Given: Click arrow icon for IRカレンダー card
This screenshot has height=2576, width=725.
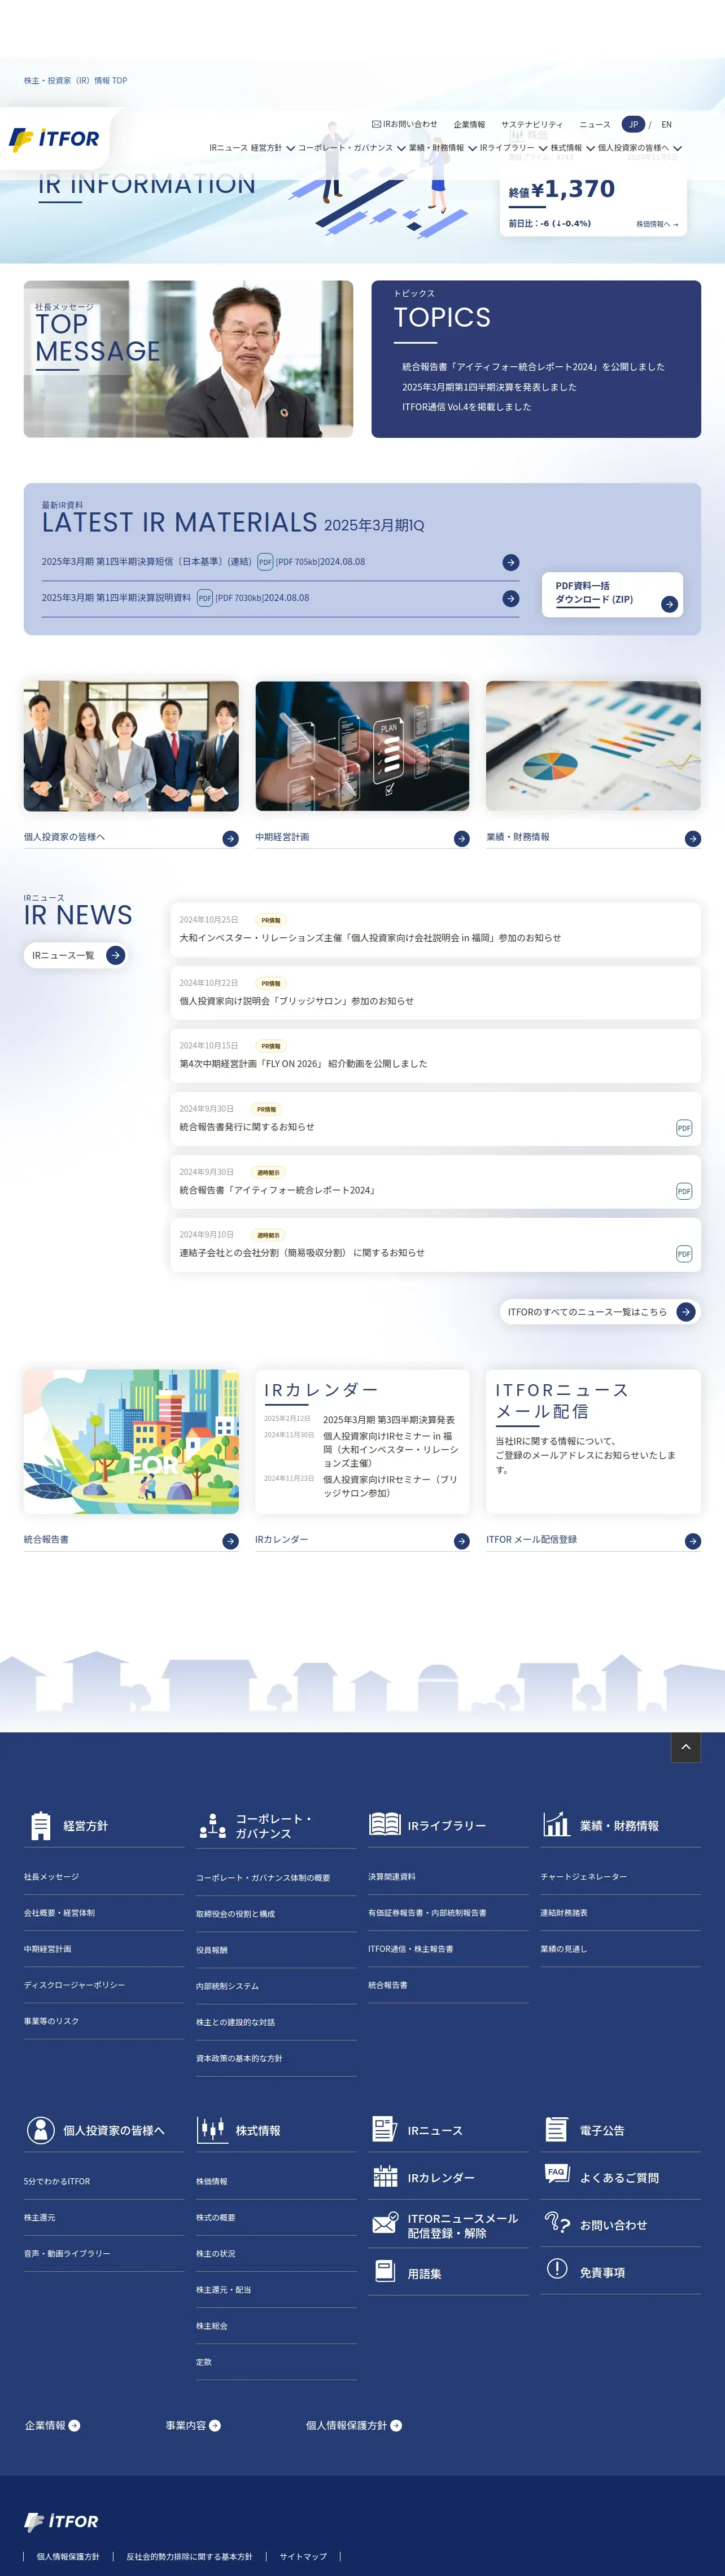Looking at the screenshot, I should [x=462, y=1541].
